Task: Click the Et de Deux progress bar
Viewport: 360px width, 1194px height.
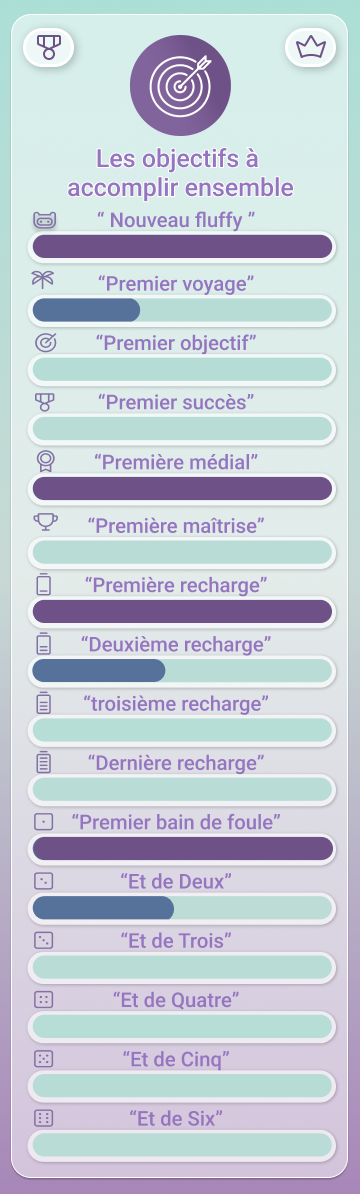Action: coord(183,908)
